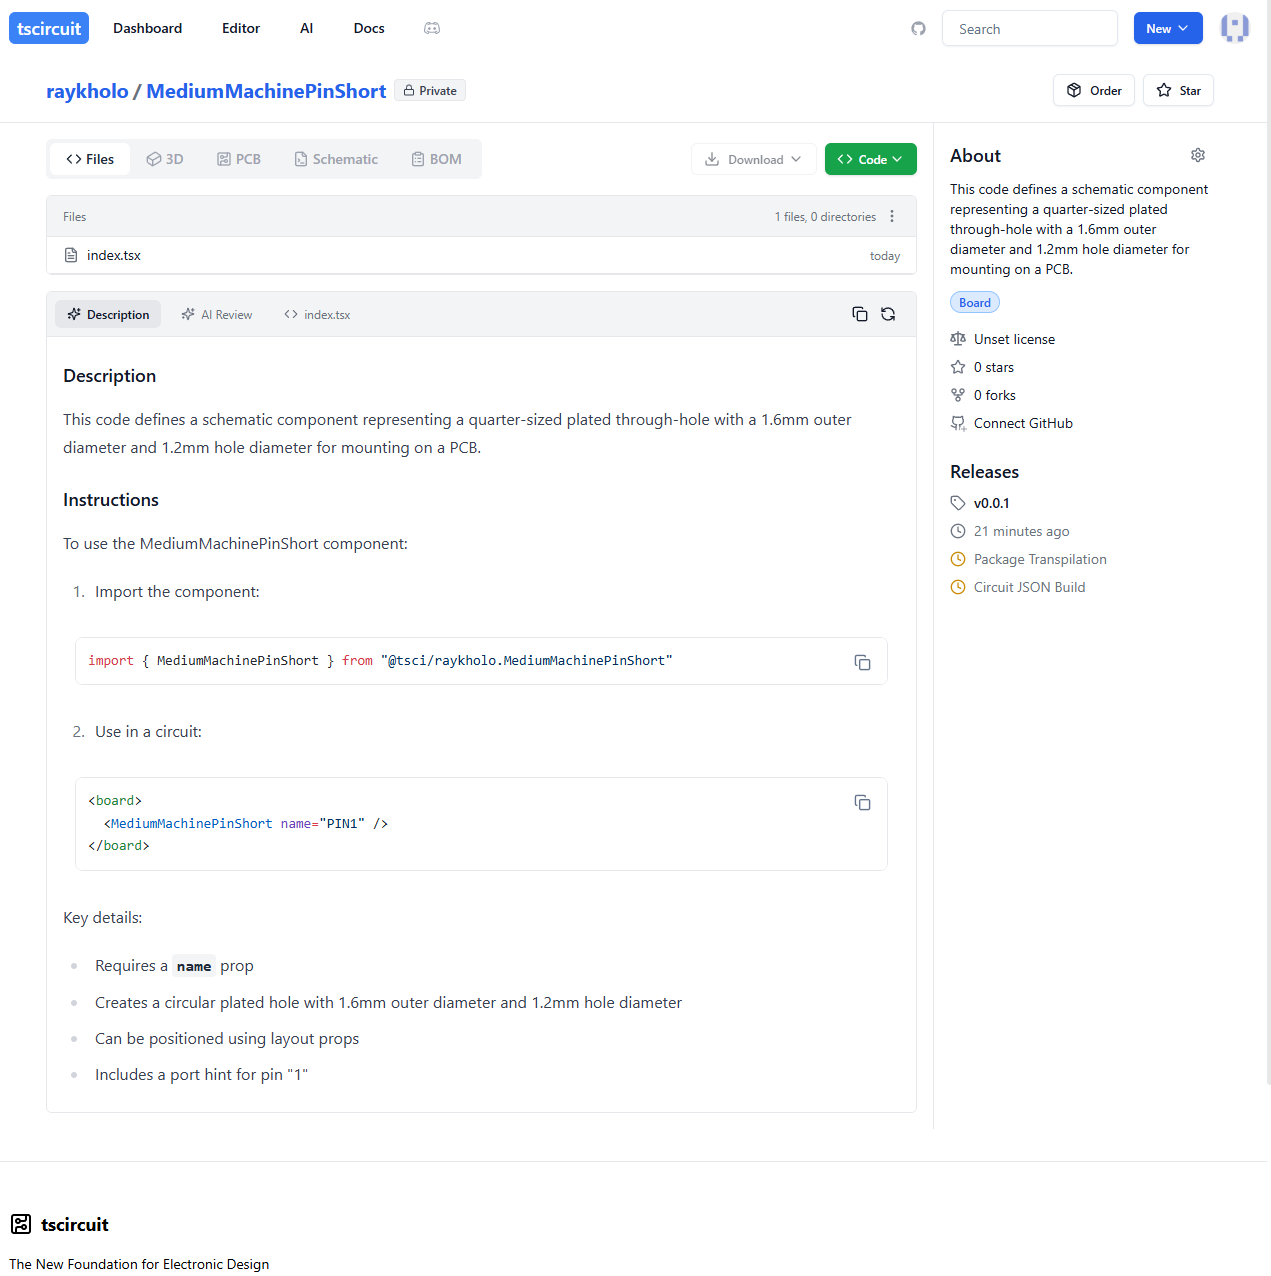Focus the Search input field
The width and height of the screenshot is (1271, 1276).
(x=1030, y=28)
